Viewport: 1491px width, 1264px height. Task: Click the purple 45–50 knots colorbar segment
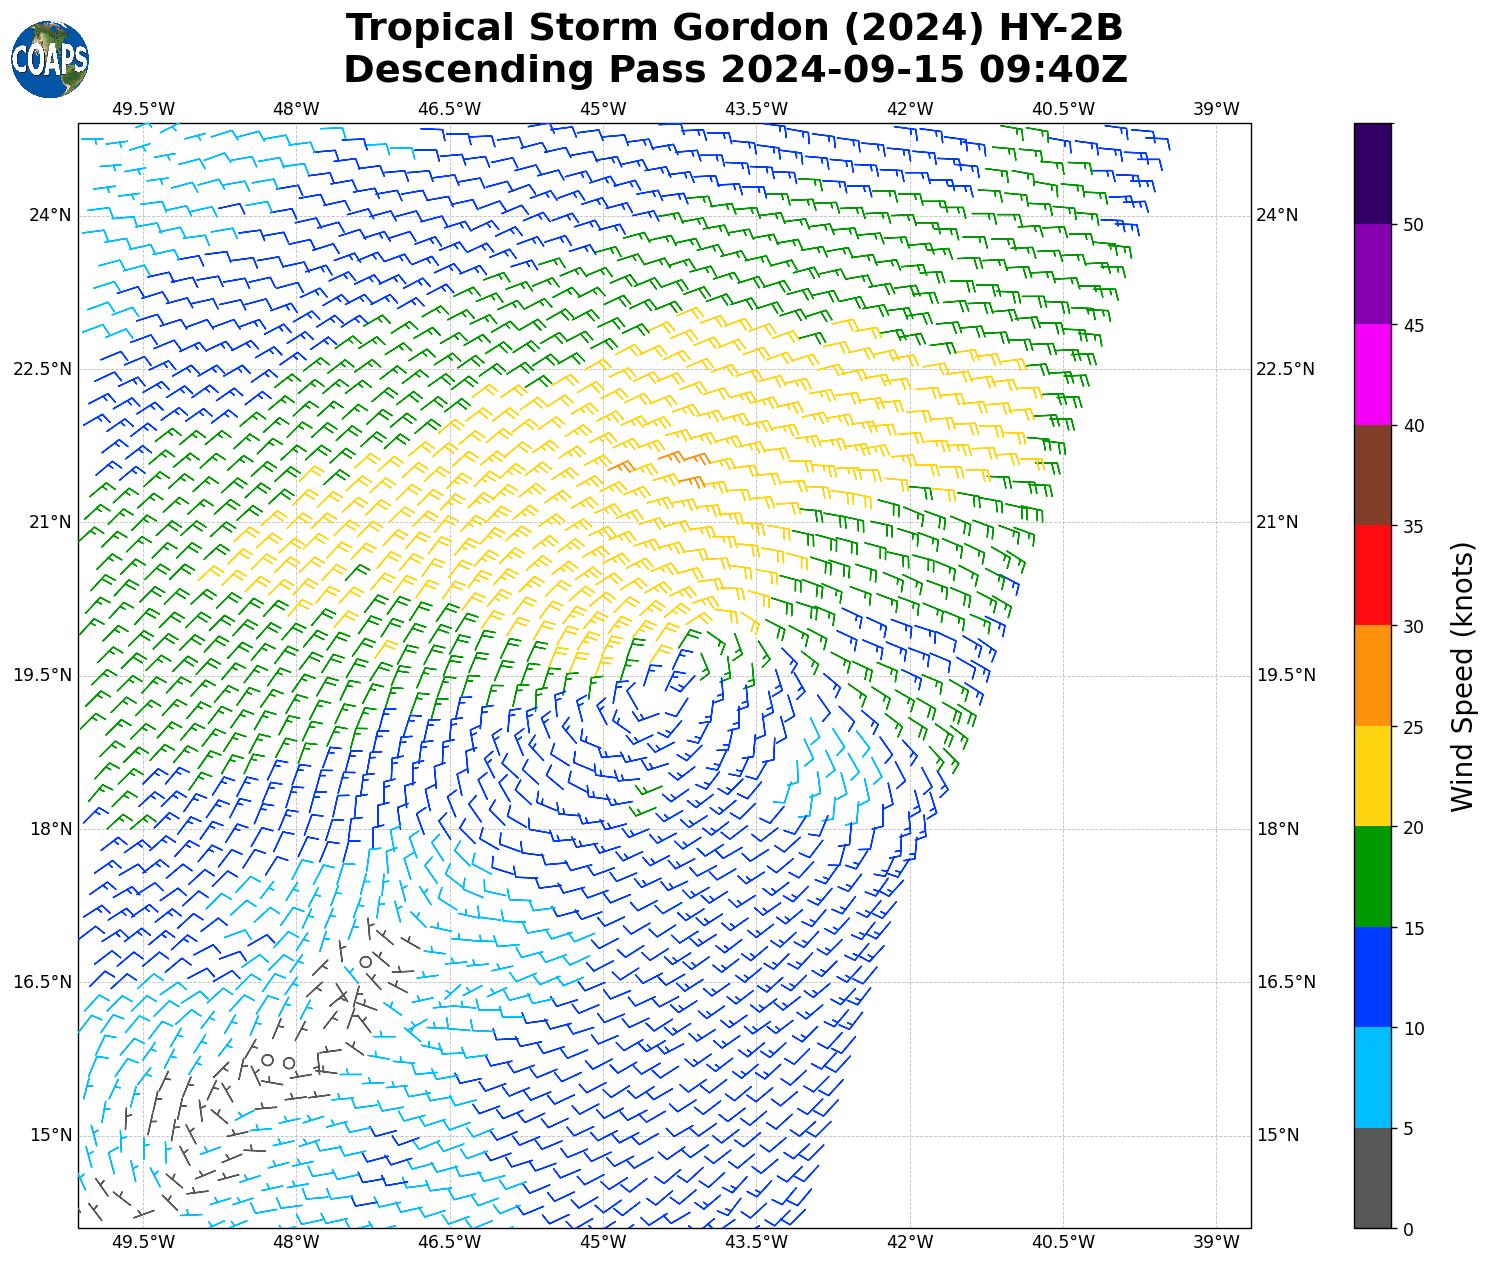click(1372, 274)
